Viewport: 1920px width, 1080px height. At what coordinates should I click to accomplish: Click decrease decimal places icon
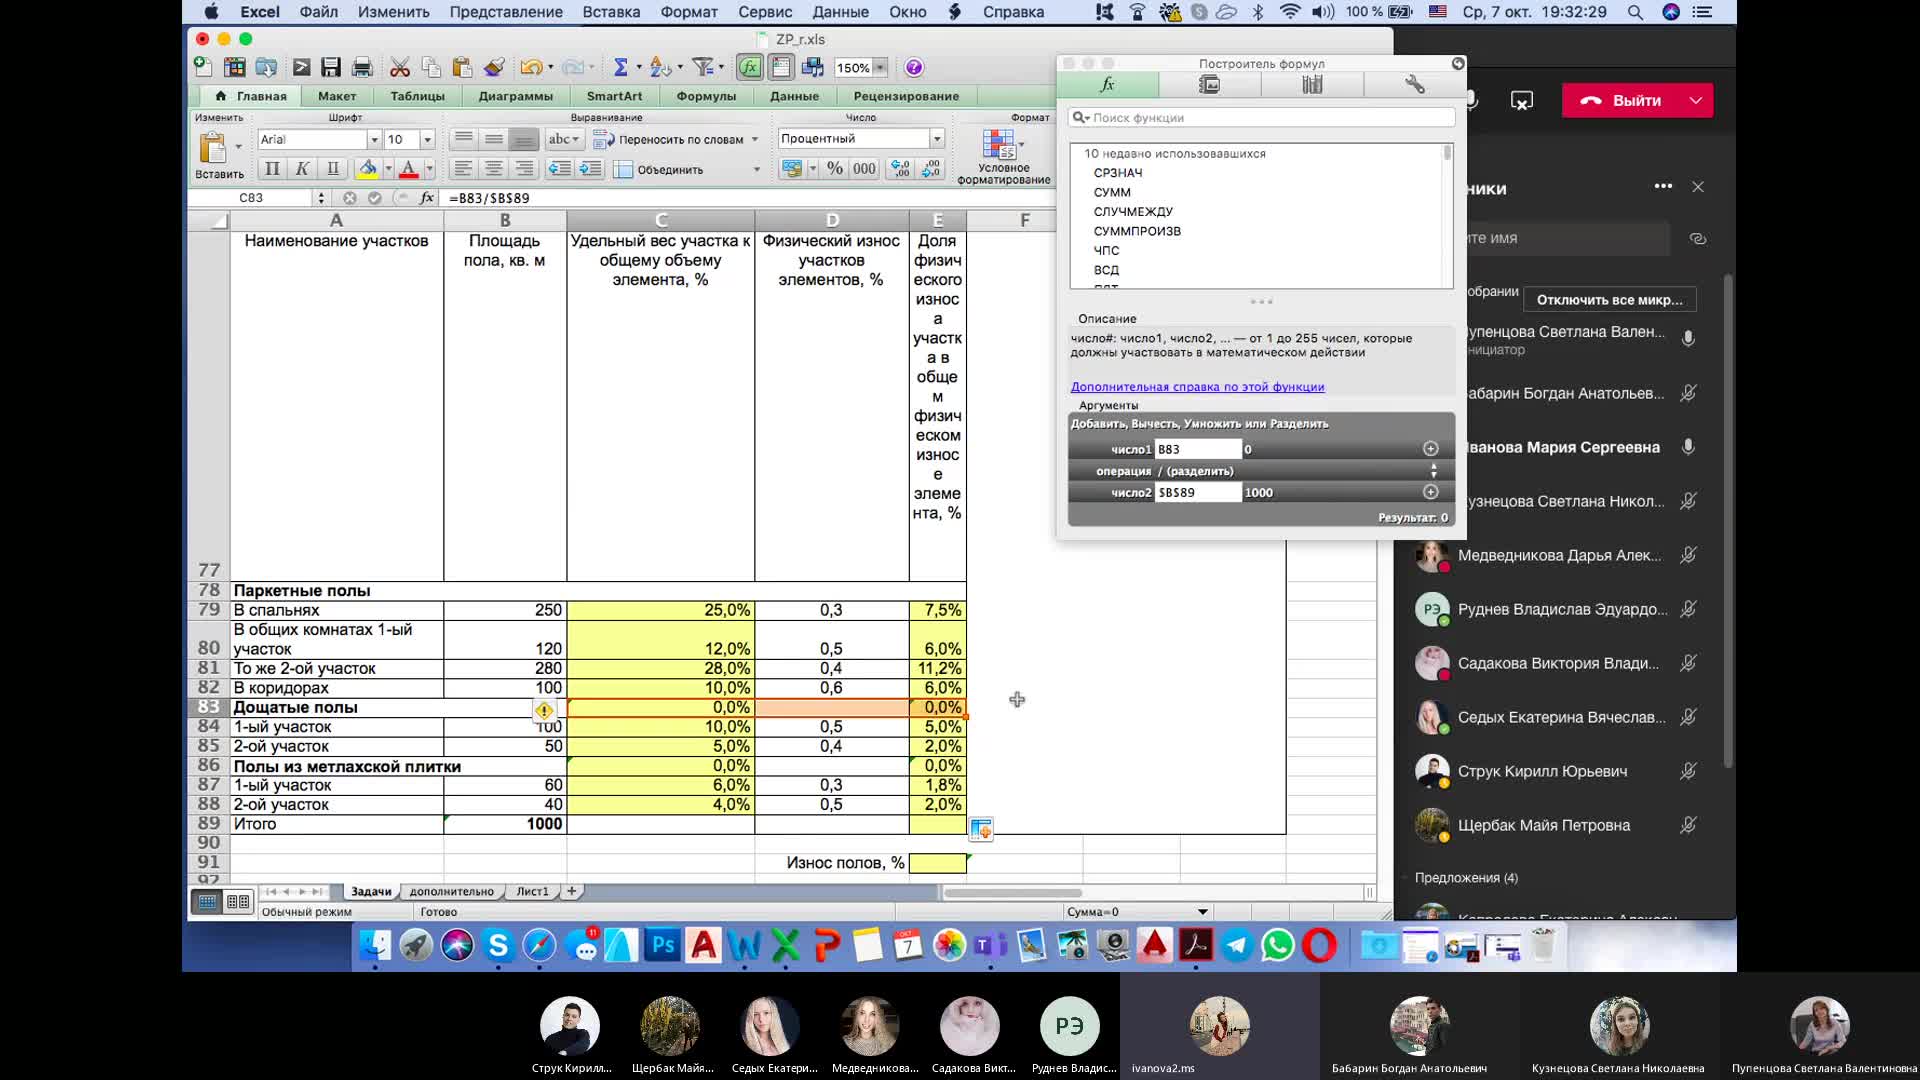931,169
